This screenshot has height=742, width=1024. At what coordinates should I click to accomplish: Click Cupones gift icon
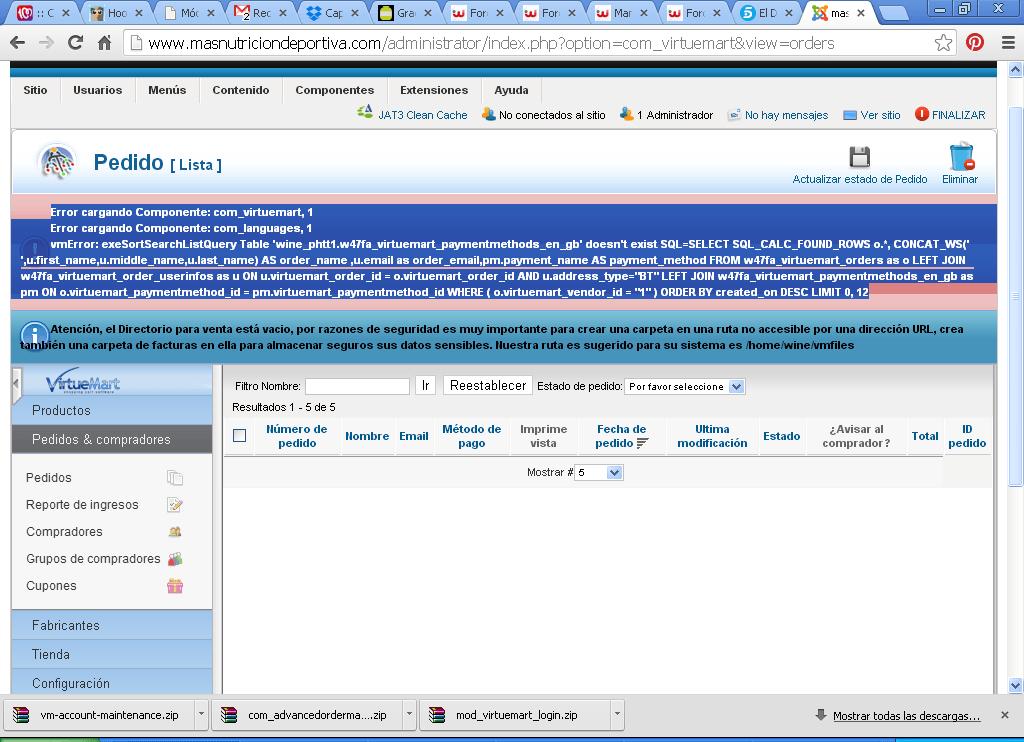pos(174,586)
